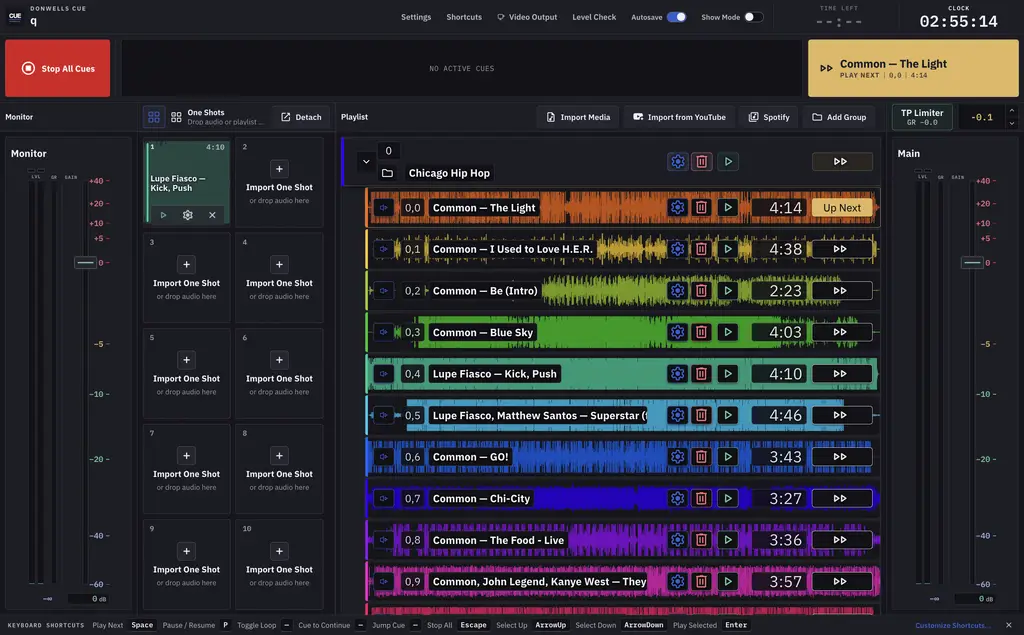Click Import from YouTube button

[x=679, y=117]
